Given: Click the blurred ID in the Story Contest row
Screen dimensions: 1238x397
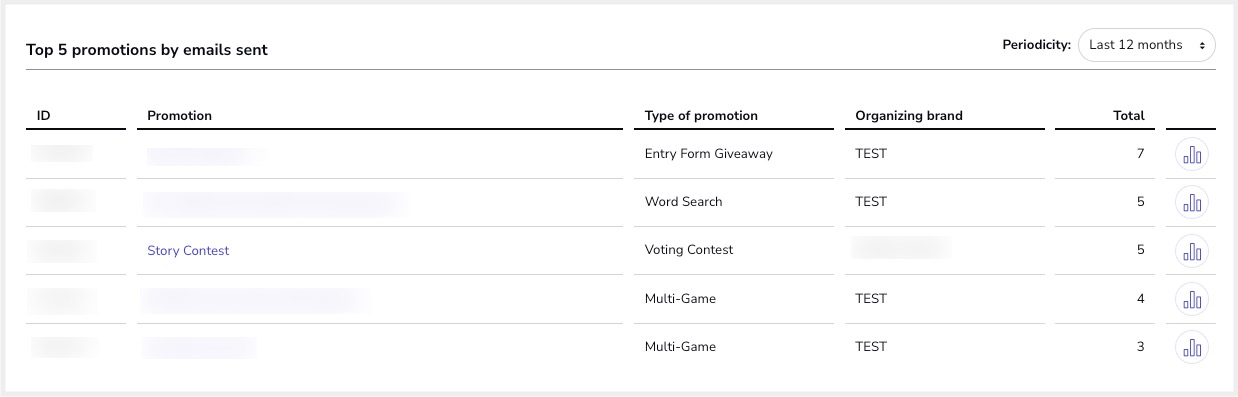Looking at the screenshot, I should (62, 250).
